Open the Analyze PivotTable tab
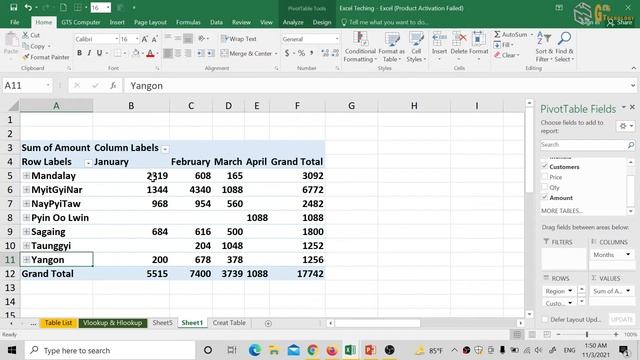This screenshot has width=640, height=360. click(293, 22)
